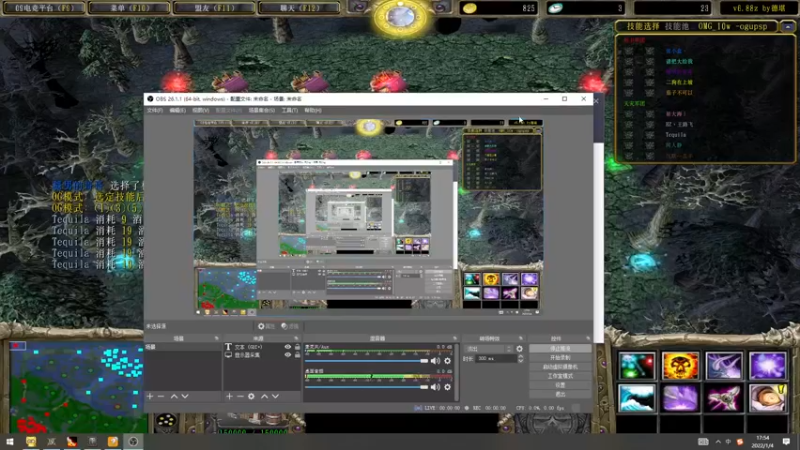The image size is (800, 450).
Task: Open OBS icon in Windows taskbar
Action: pyautogui.click(x=133, y=441)
